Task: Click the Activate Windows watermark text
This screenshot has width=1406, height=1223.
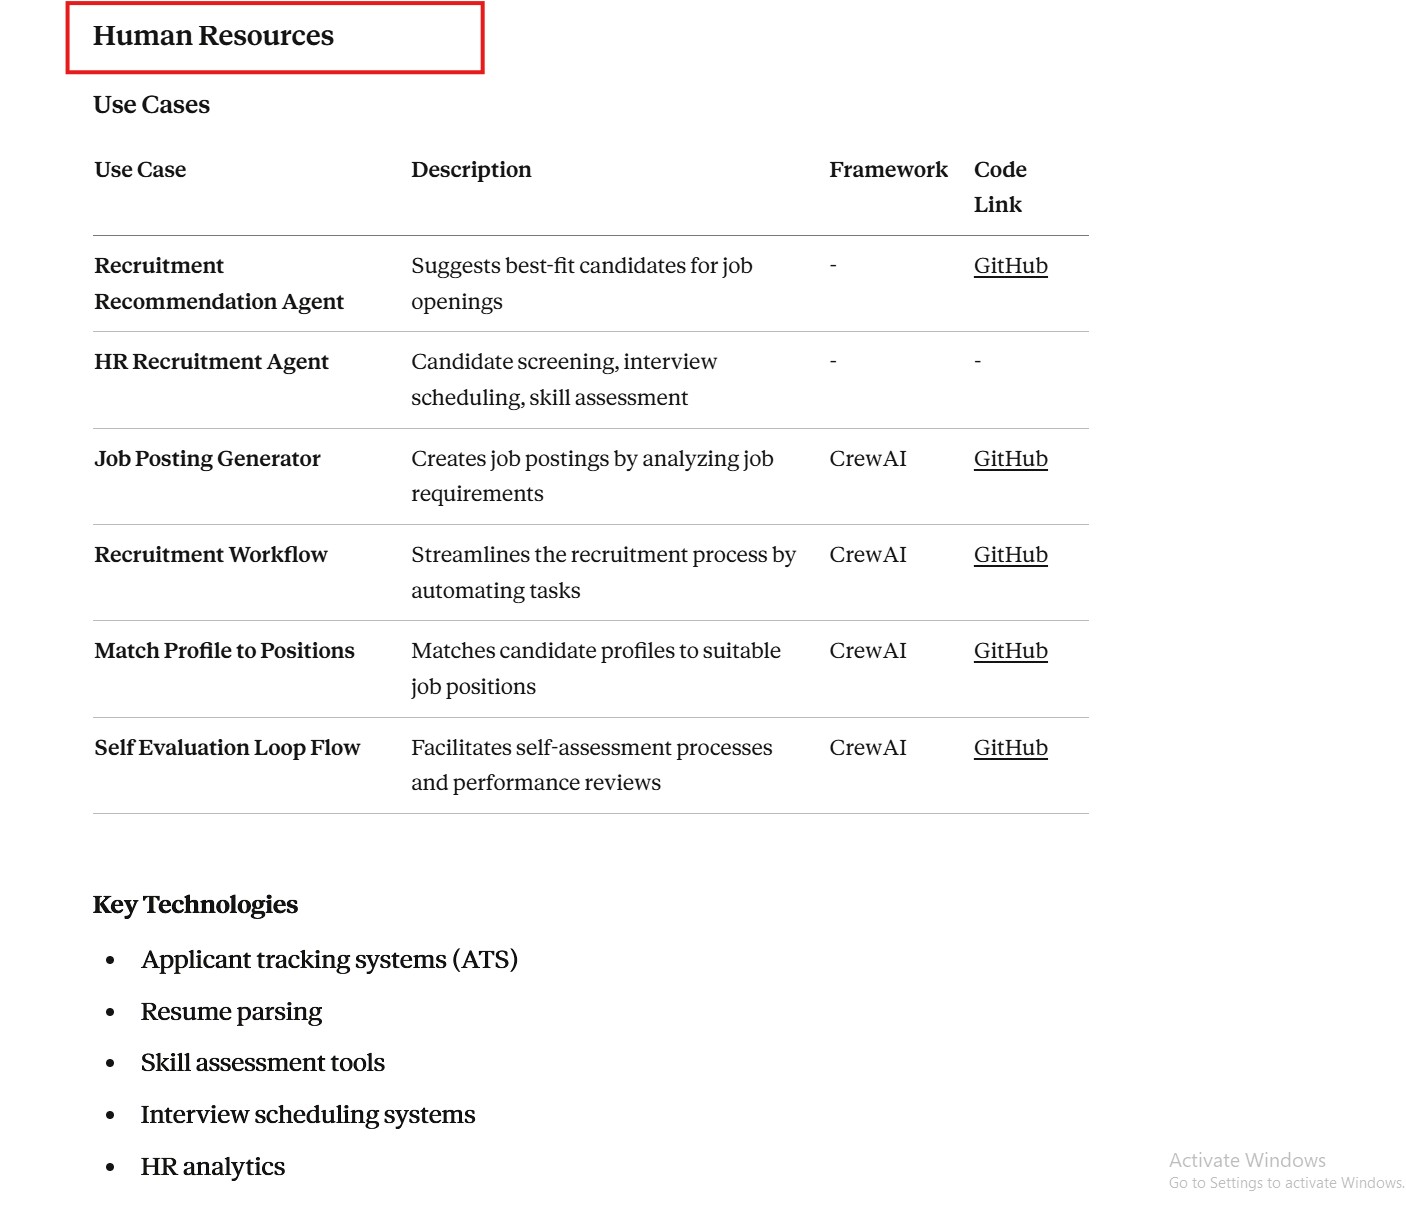Action: click(x=1247, y=1160)
